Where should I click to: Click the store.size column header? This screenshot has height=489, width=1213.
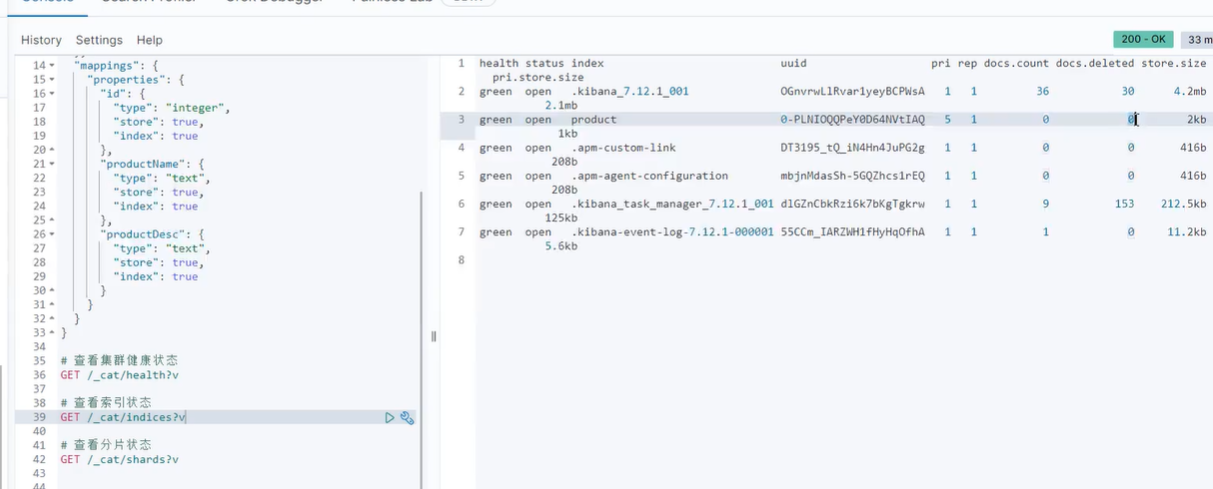point(1174,63)
